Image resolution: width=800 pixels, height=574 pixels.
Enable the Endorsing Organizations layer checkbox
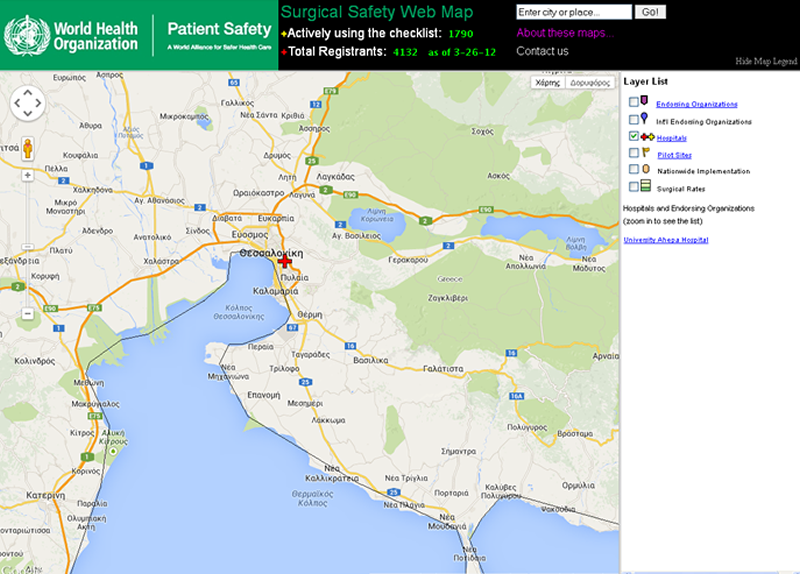(x=633, y=102)
